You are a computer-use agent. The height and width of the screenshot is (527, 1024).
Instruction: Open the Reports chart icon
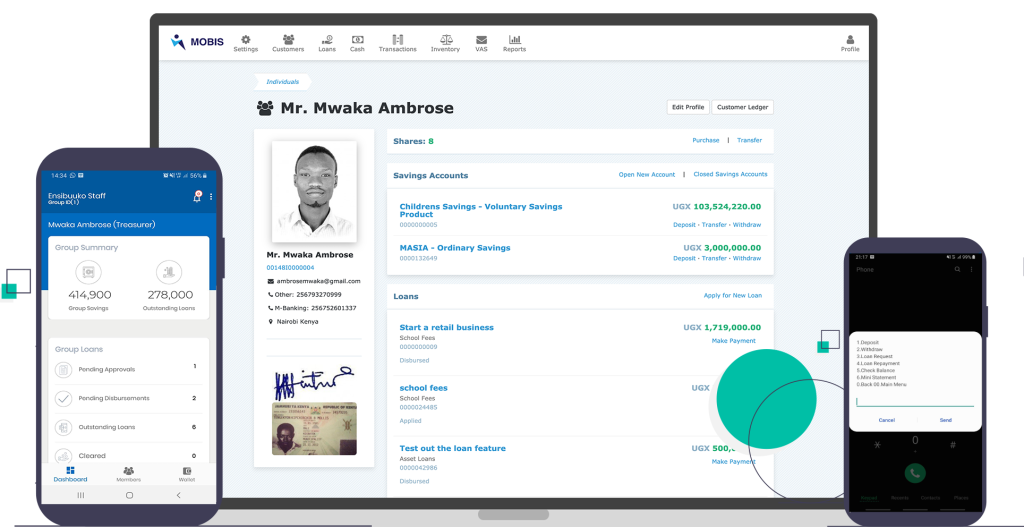click(x=514, y=39)
